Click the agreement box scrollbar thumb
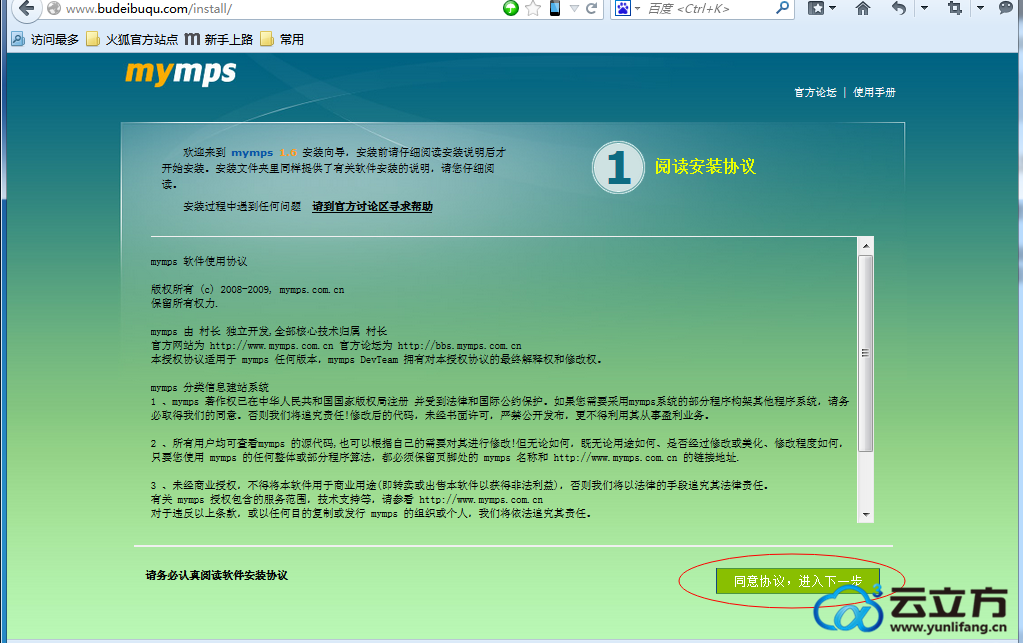Screen dimensions: 1023x643 866,353
